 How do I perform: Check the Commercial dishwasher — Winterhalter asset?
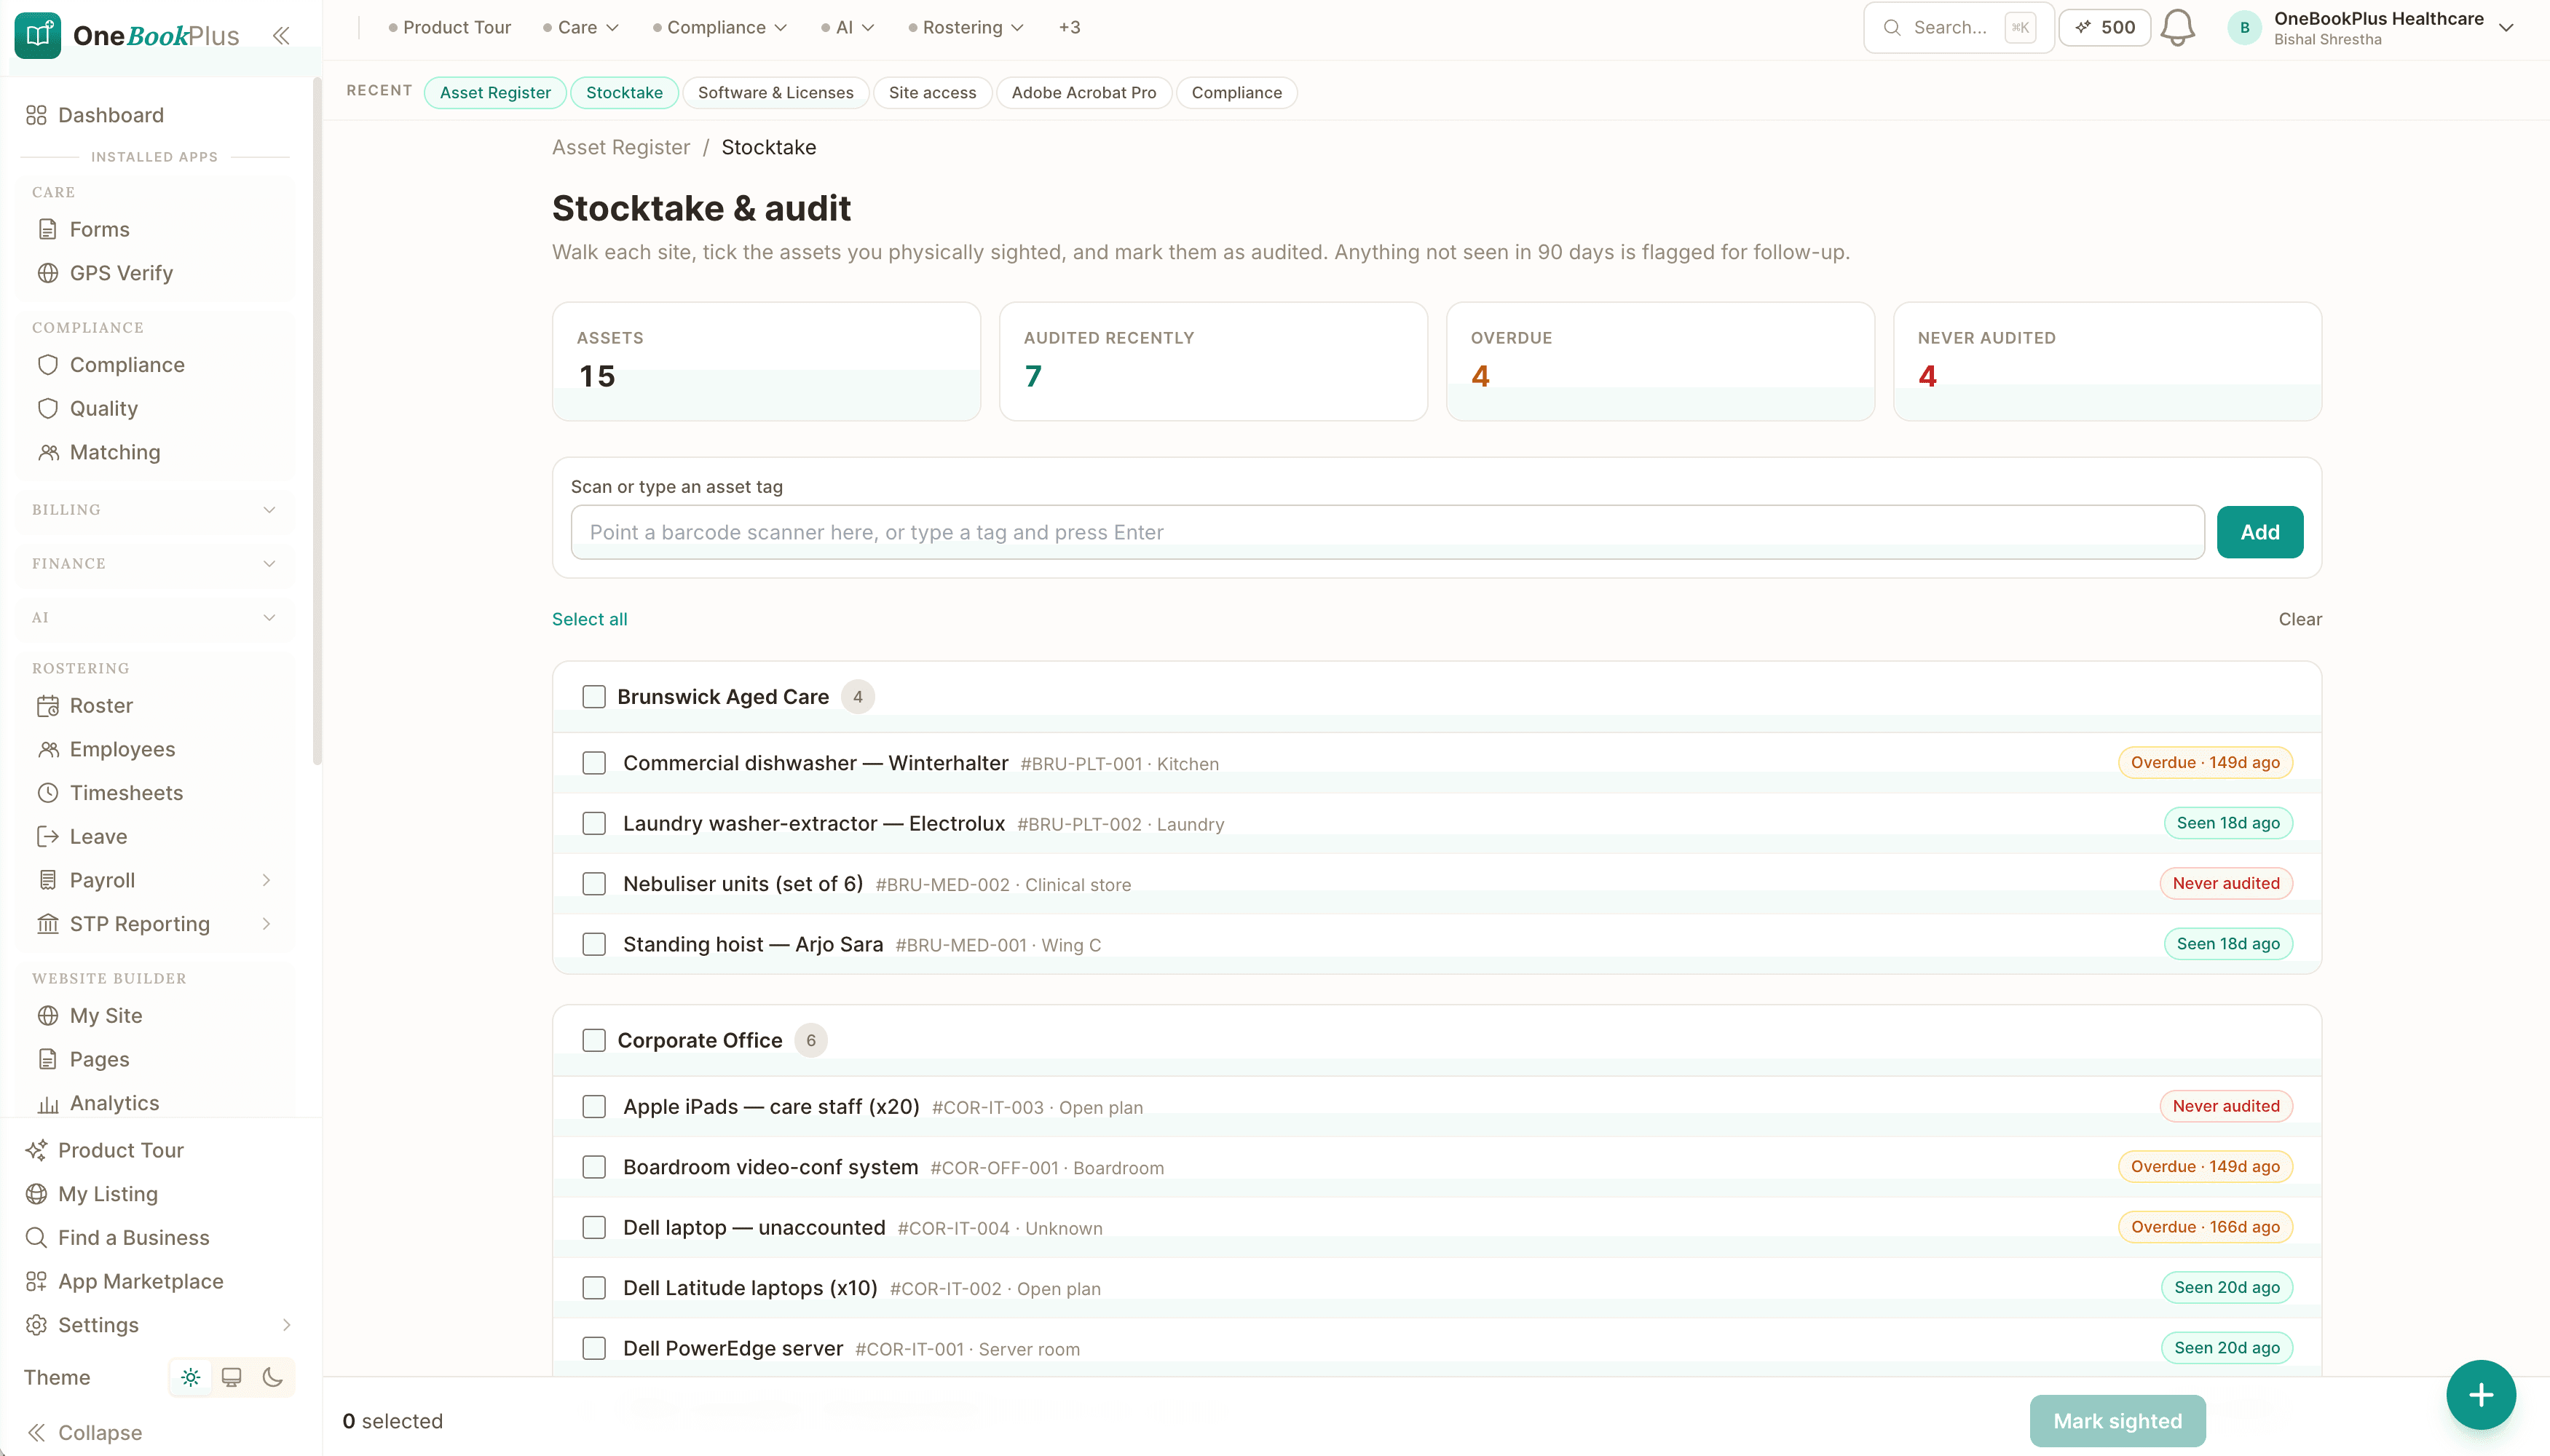tap(594, 763)
